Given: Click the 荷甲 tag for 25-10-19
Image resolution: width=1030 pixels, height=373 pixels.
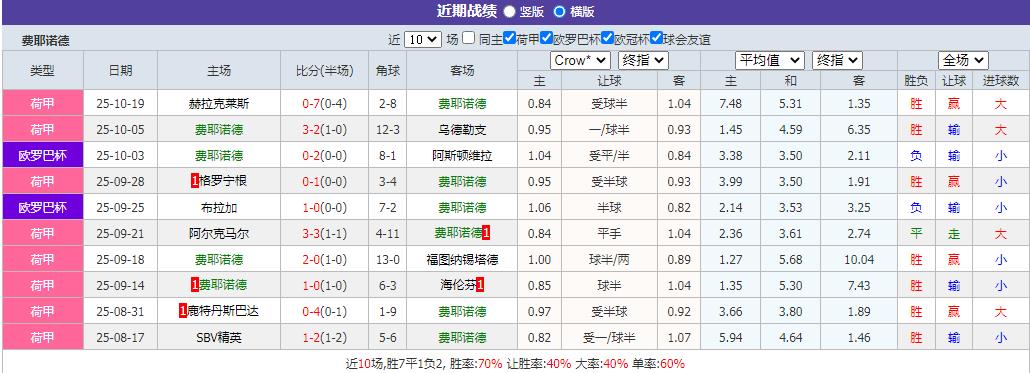Looking at the screenshot, I should coord(43,103).
